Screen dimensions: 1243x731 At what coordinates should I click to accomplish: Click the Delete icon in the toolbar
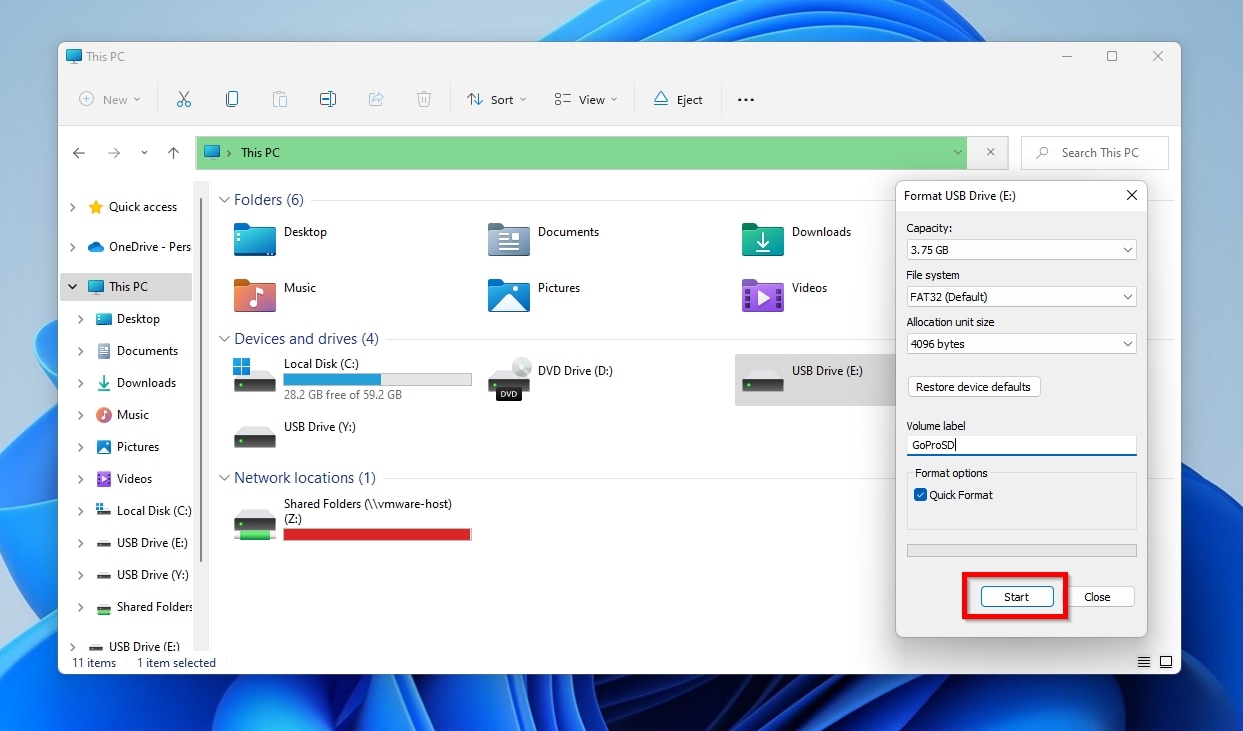(x=424, y=99)
